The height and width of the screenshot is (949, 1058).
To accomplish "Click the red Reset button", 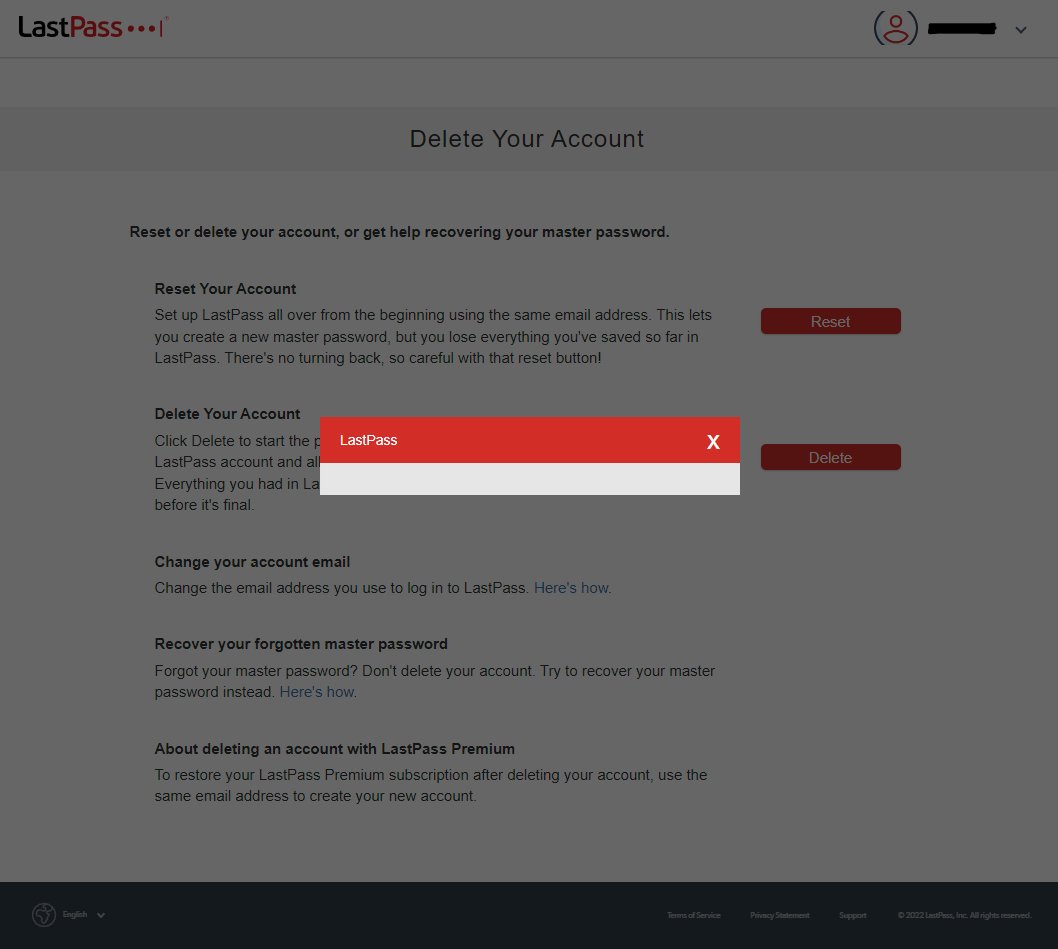I will click(x=831, y=321).
